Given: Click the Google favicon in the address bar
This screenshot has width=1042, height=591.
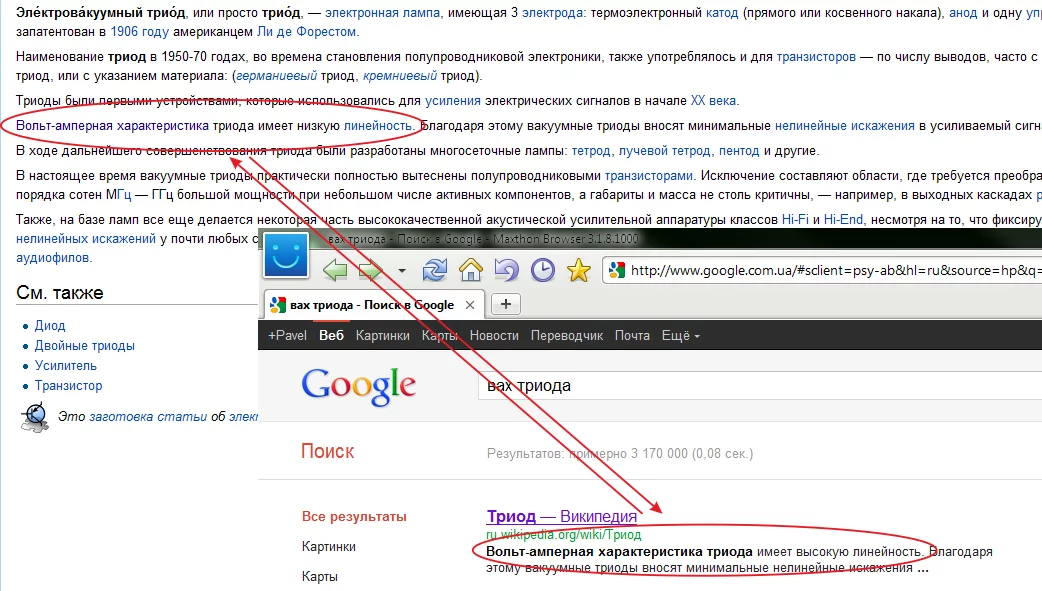Looking at the screenshot, I should pos(614,269).
